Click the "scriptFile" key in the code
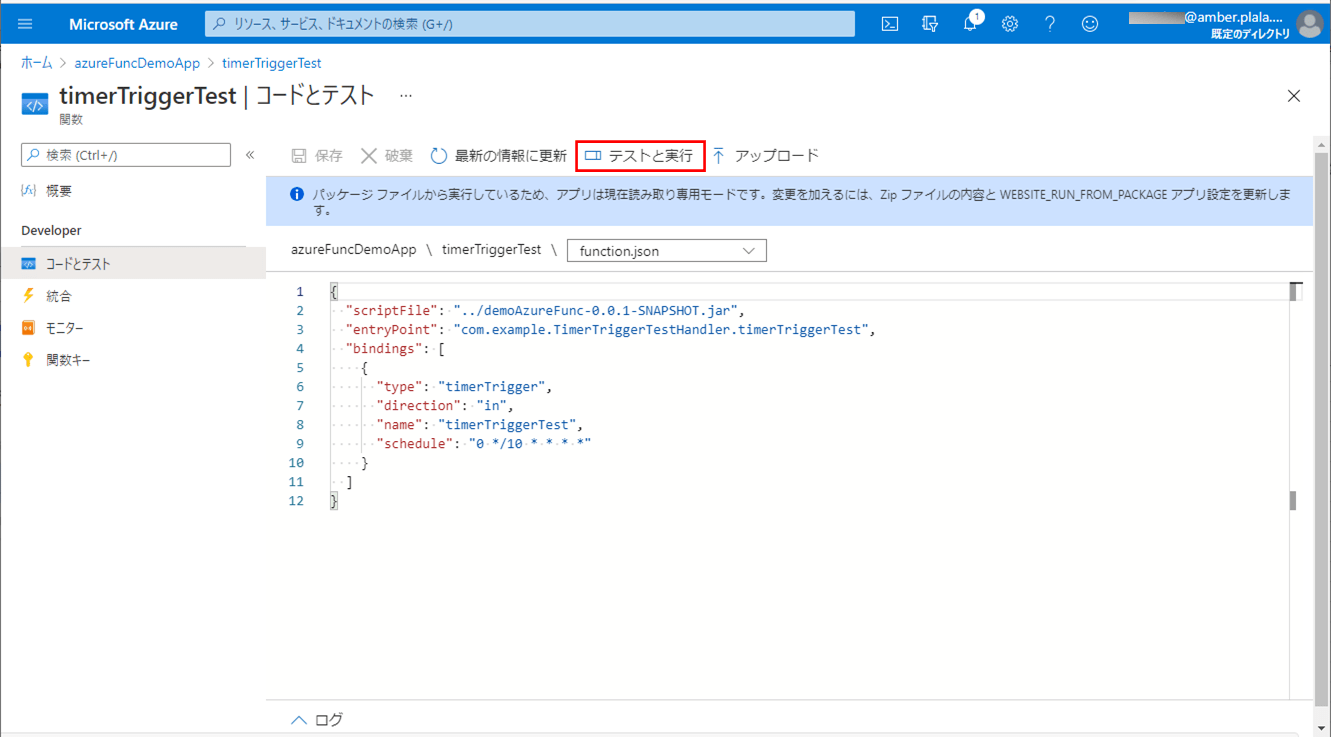Screen dimensions: 1331x737 point(391,311)
